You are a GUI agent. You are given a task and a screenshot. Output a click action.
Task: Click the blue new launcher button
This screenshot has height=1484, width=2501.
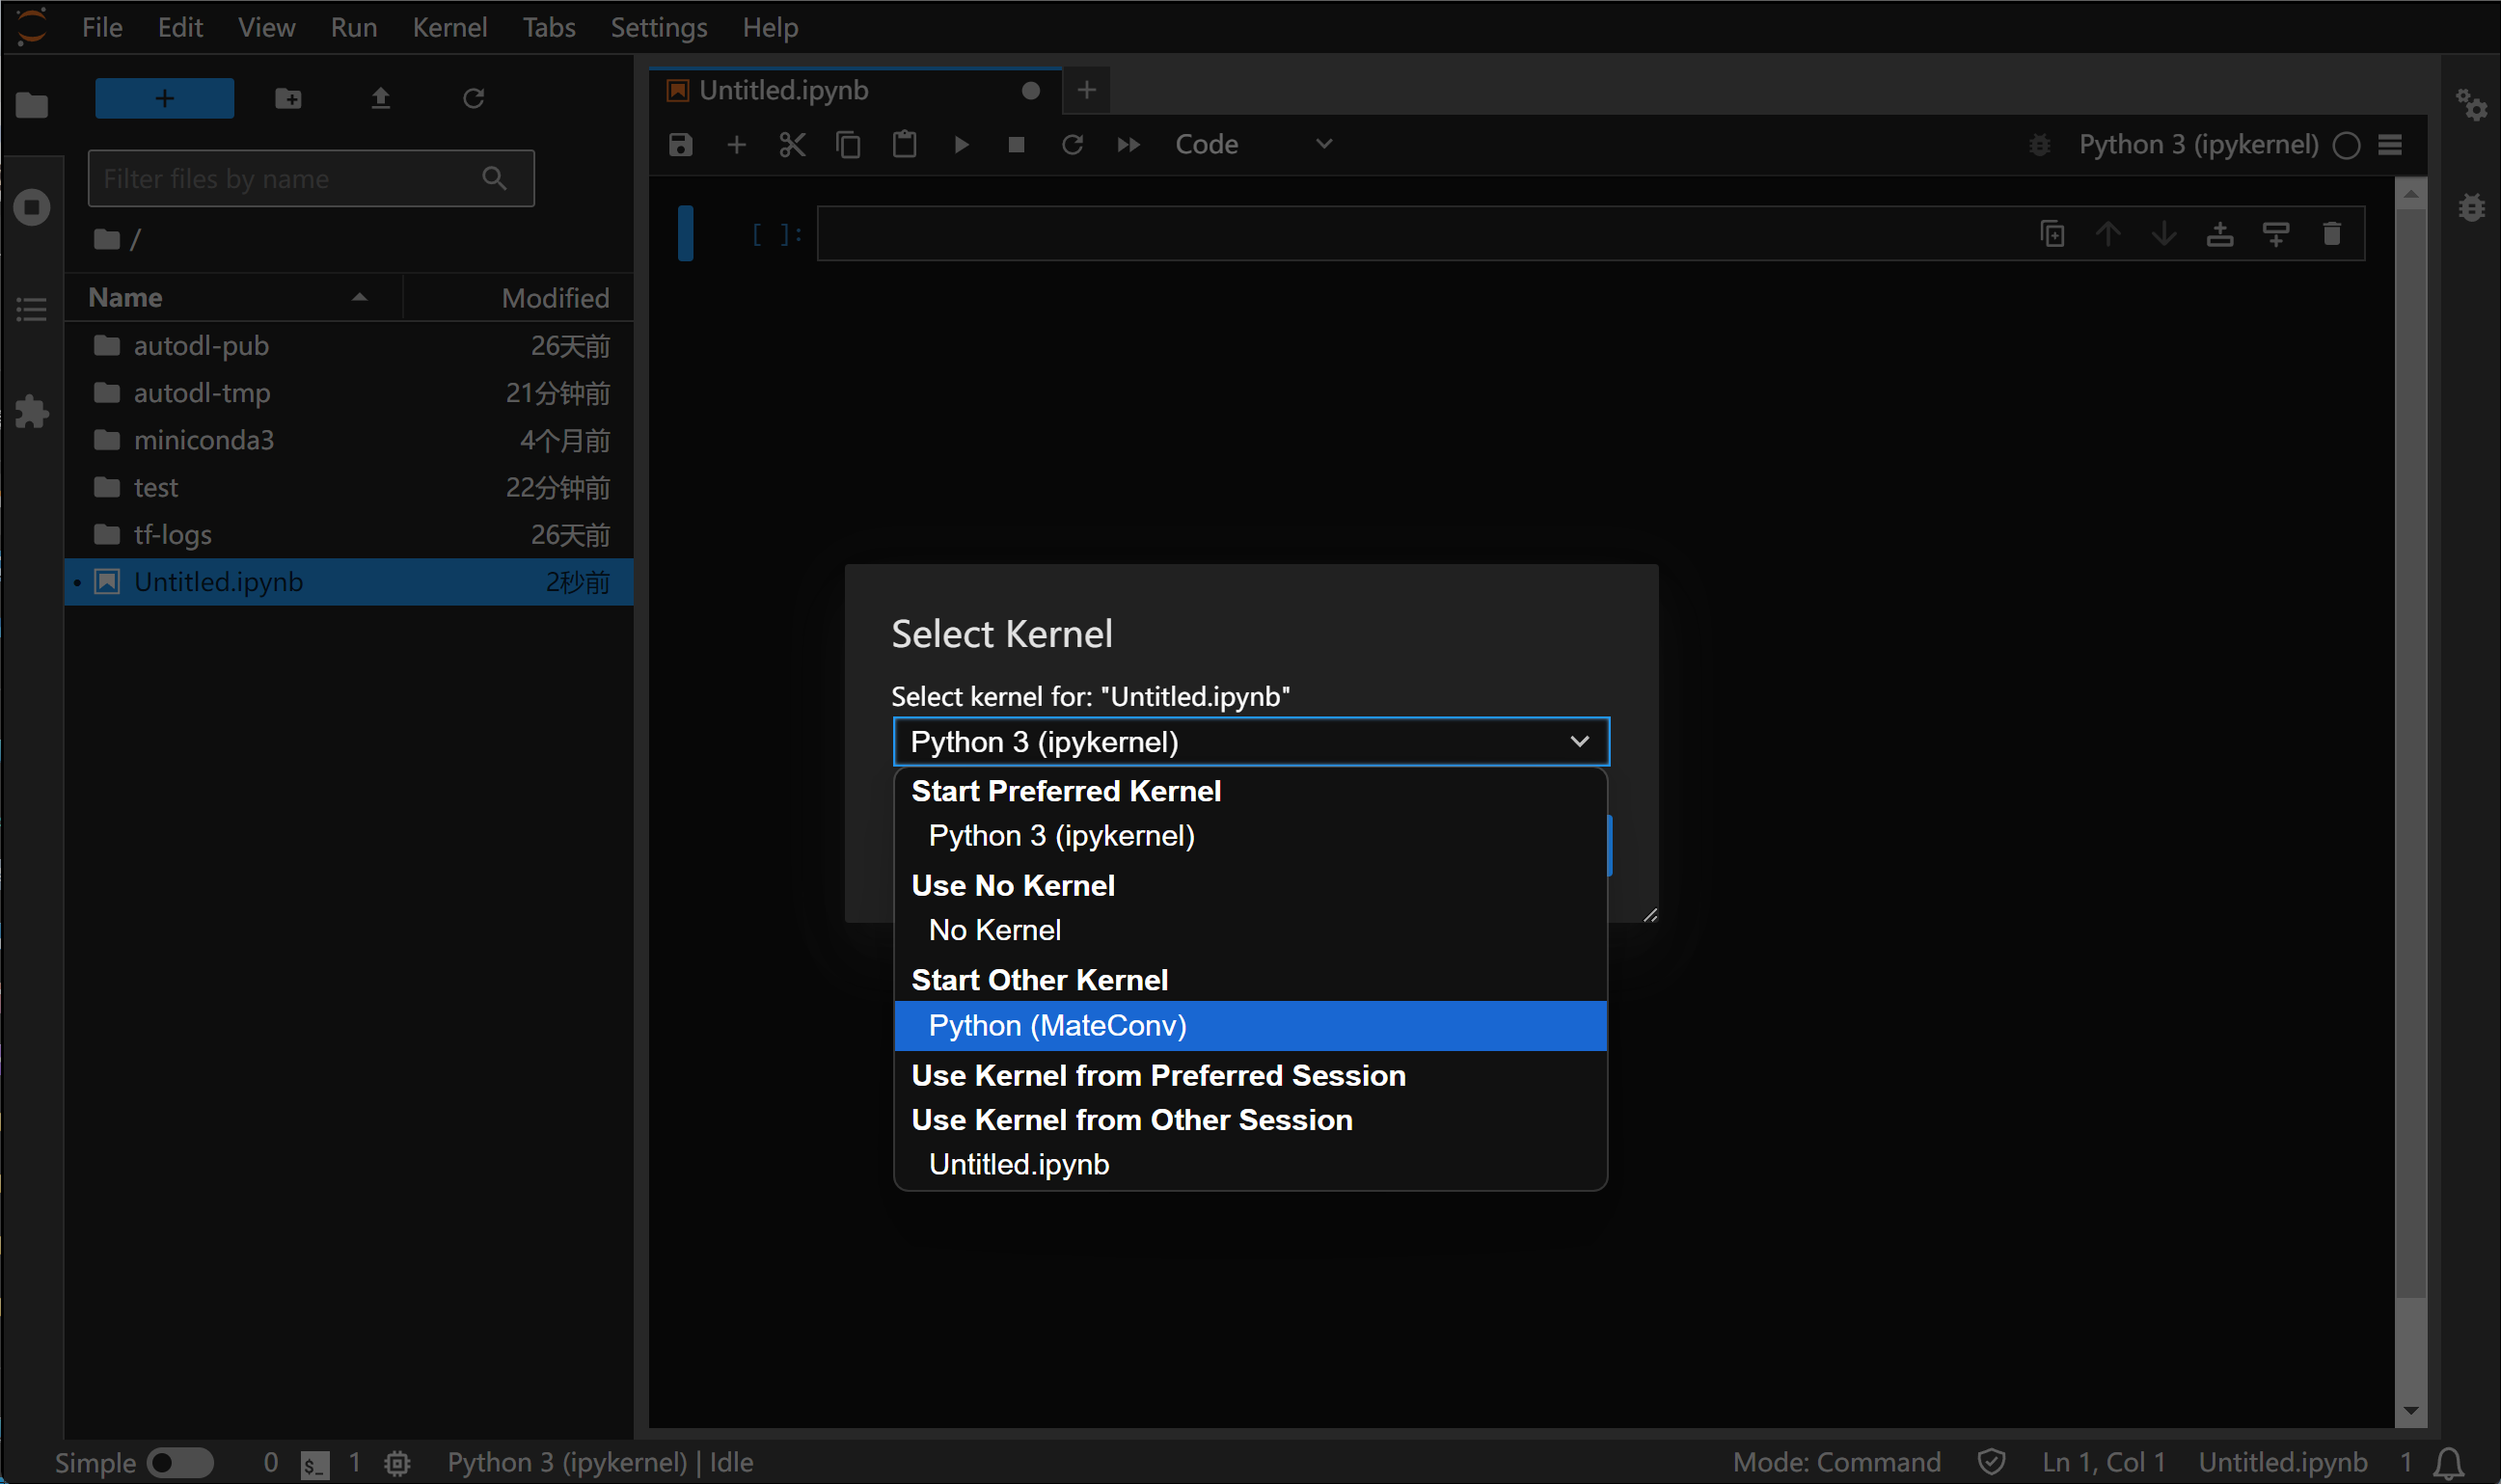coord(164,98)
